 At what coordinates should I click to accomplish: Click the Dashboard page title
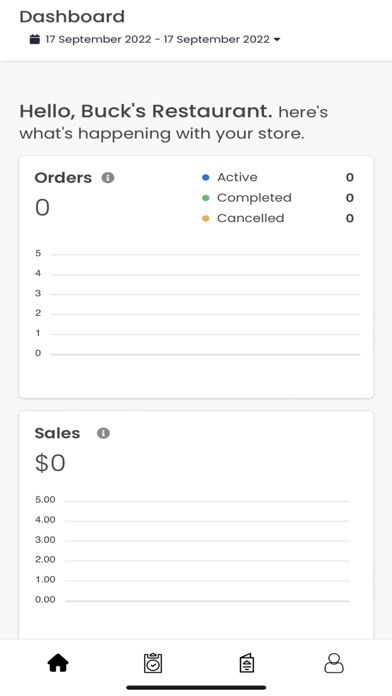coord(72,17)
